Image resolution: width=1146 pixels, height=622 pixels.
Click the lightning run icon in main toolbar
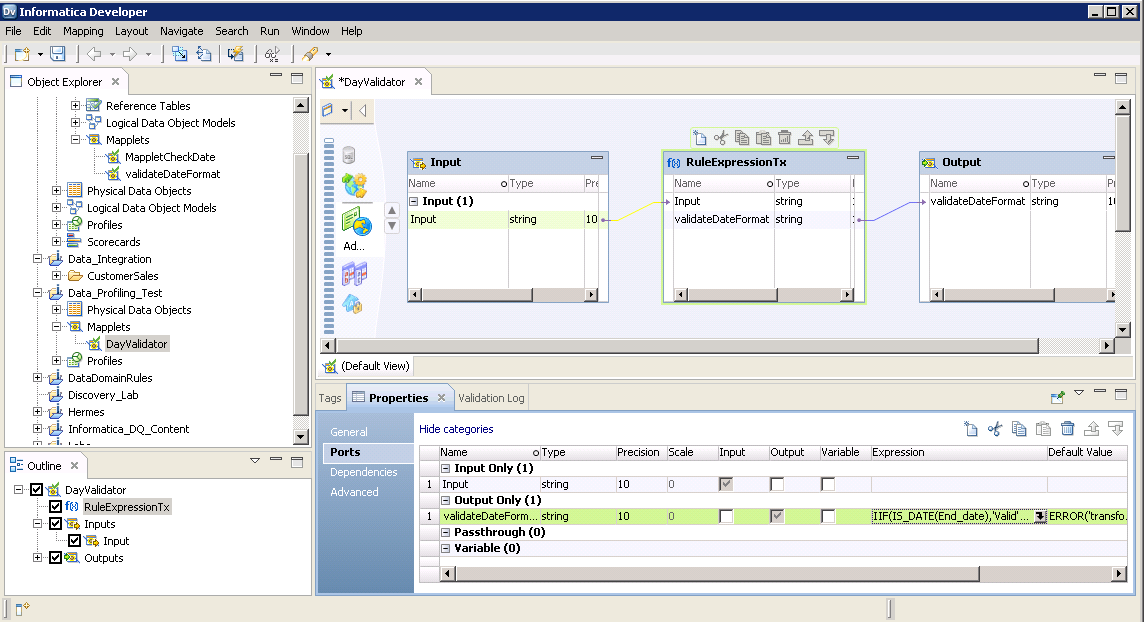pos(235,53)
